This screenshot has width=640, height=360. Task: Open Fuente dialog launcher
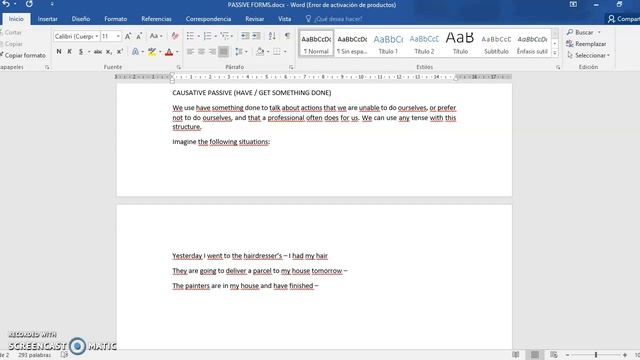point(179,67)
